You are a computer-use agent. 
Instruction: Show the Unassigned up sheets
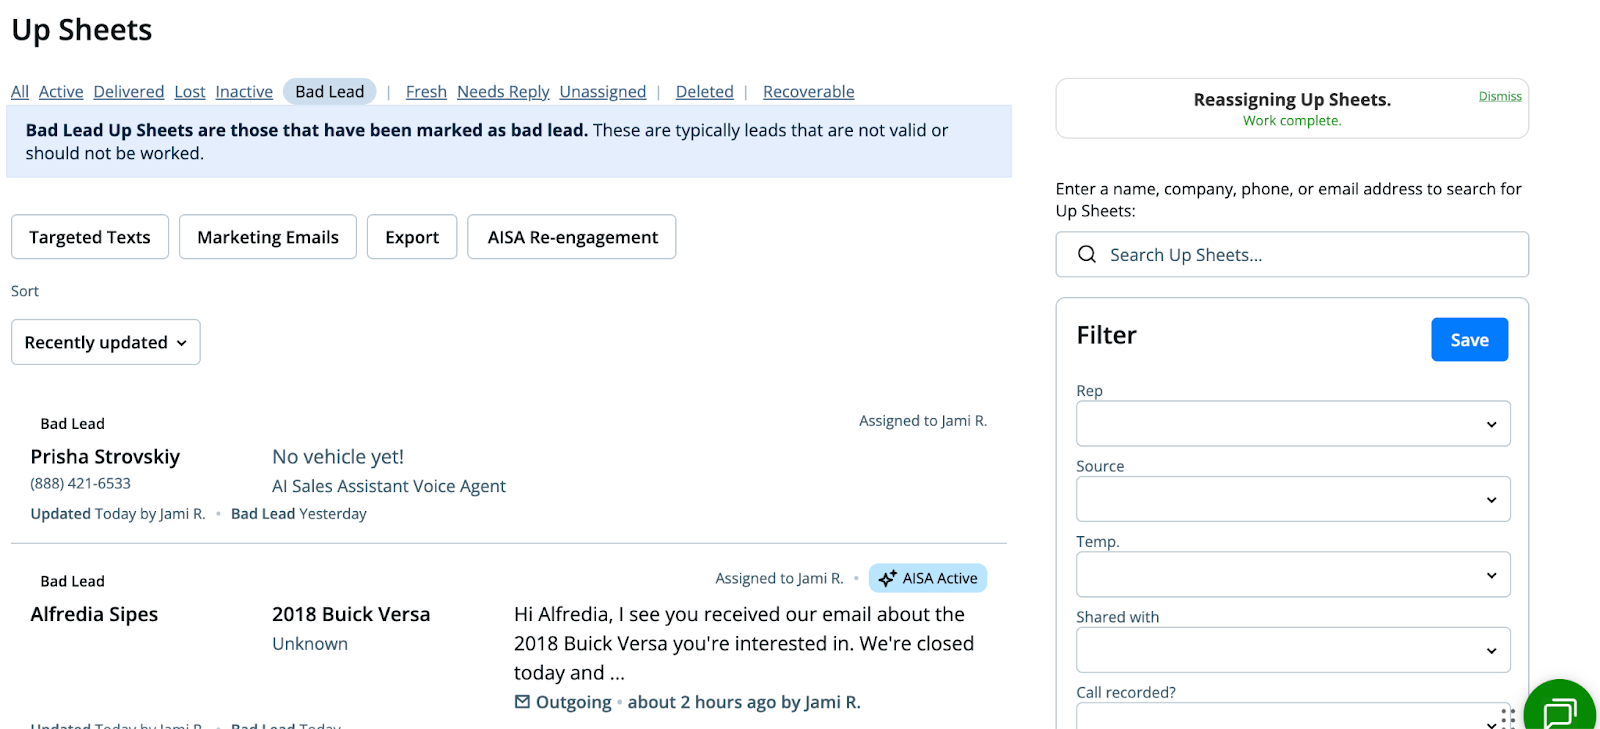[602, 92]
